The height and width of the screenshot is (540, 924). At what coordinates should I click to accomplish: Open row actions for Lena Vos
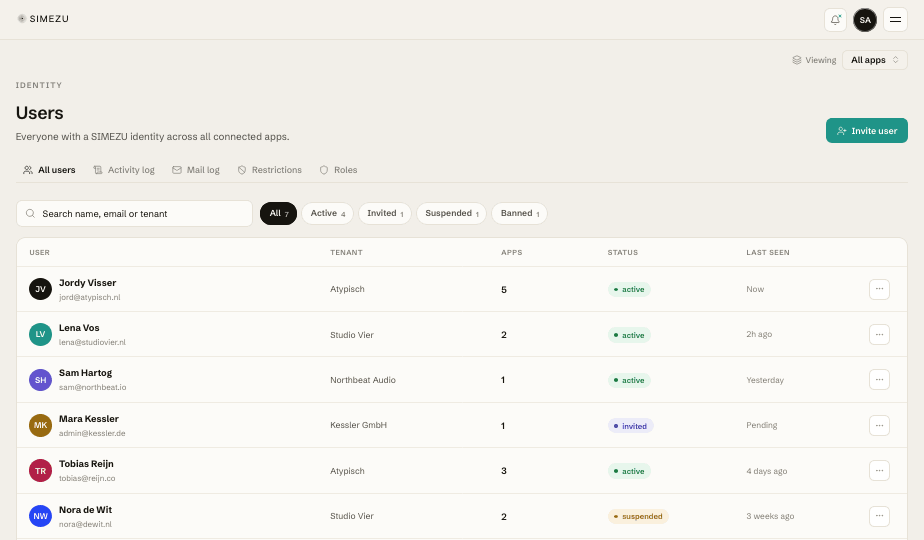click(x=879, y=334)
